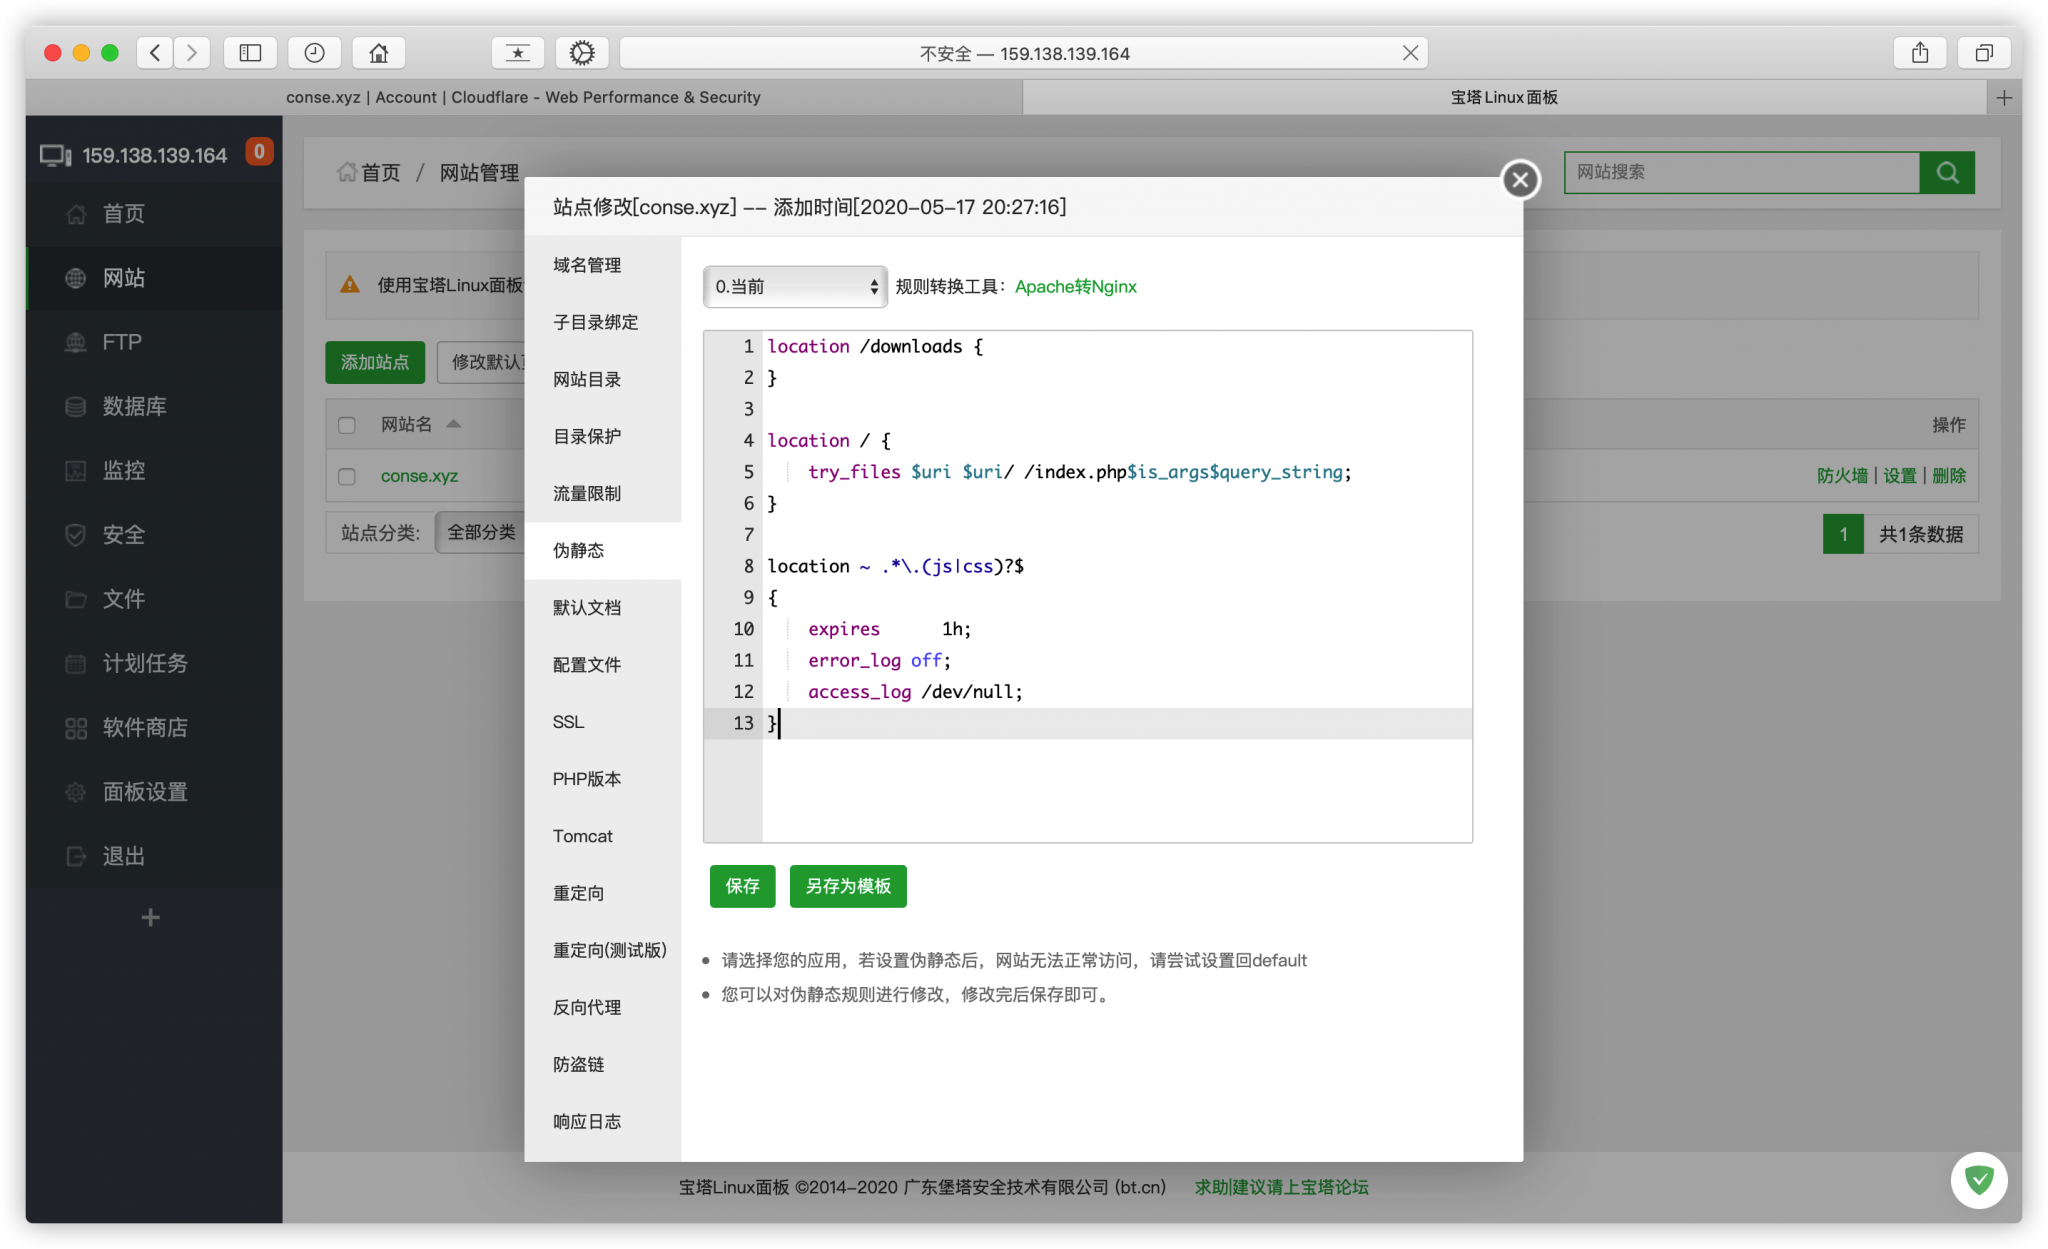Click the Safari home icon
Viewport: 2048px width, 1249px height.
click(378, 53)
